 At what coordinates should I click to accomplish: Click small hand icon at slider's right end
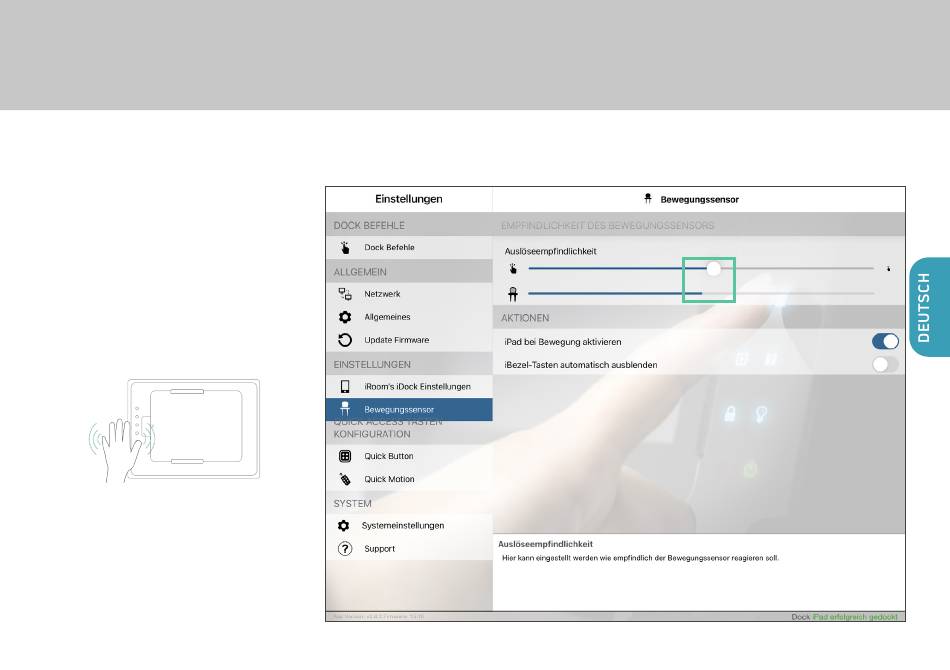tap(888, 268)
